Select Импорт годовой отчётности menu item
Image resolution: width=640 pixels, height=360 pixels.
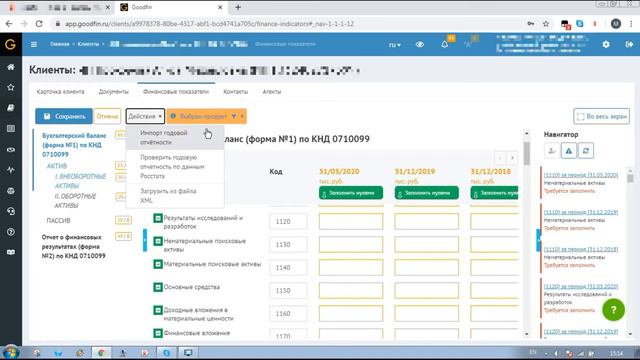(175, 138)
